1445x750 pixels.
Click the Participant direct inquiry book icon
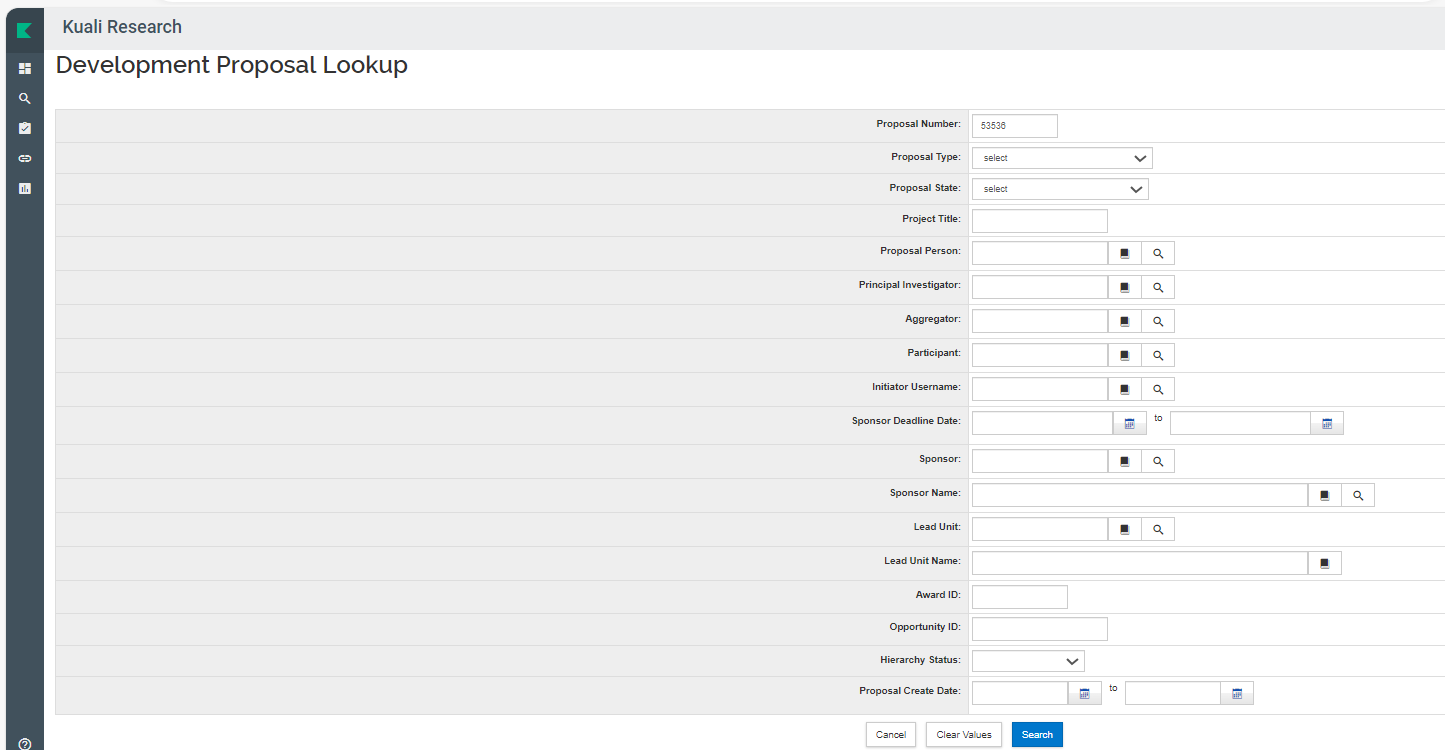click(x=1125, y=356)
